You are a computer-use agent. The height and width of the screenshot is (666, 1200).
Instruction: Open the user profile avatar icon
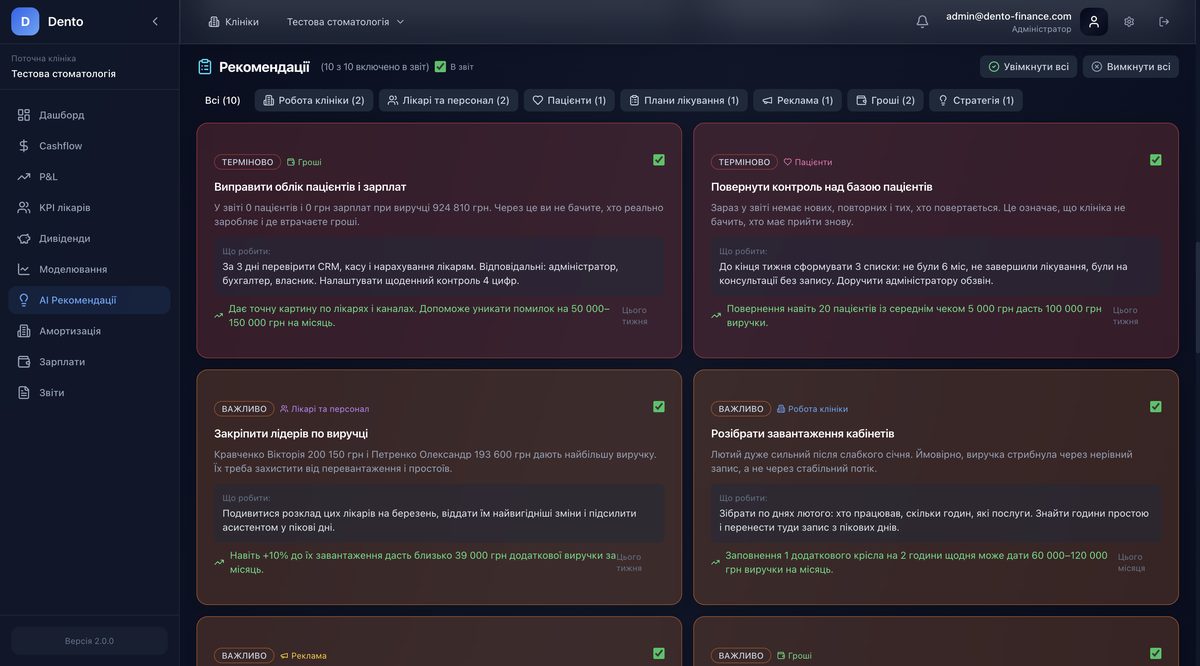[1094, 22]
